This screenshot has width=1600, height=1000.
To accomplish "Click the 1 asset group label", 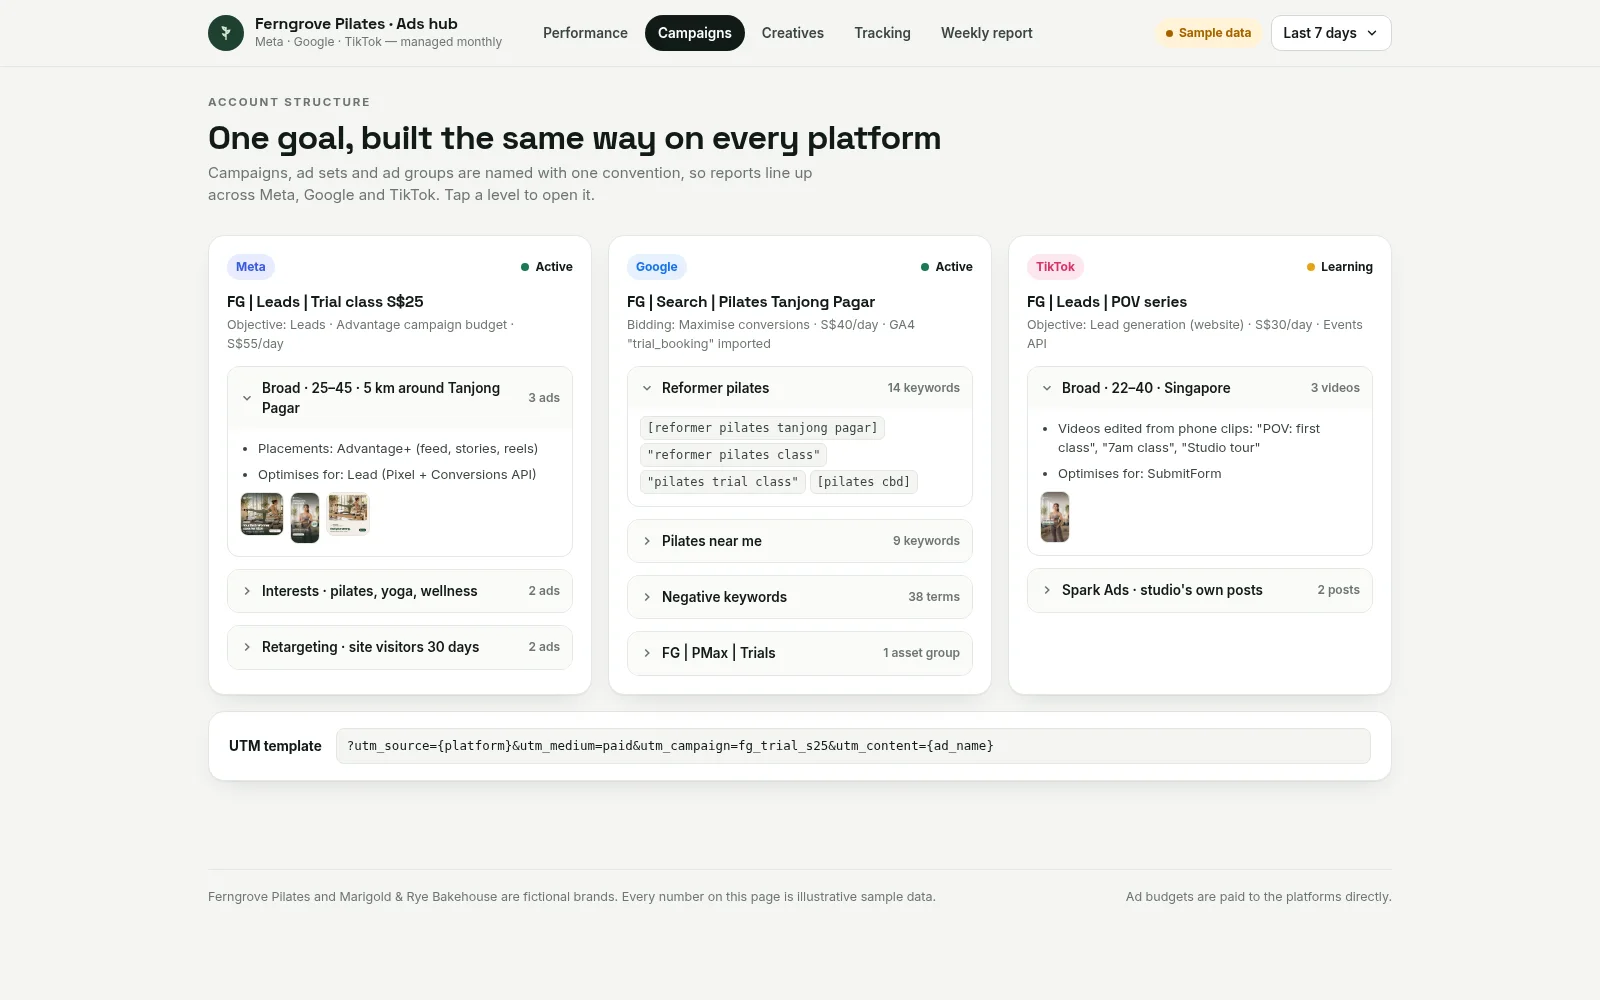I will tap(921, 653).
